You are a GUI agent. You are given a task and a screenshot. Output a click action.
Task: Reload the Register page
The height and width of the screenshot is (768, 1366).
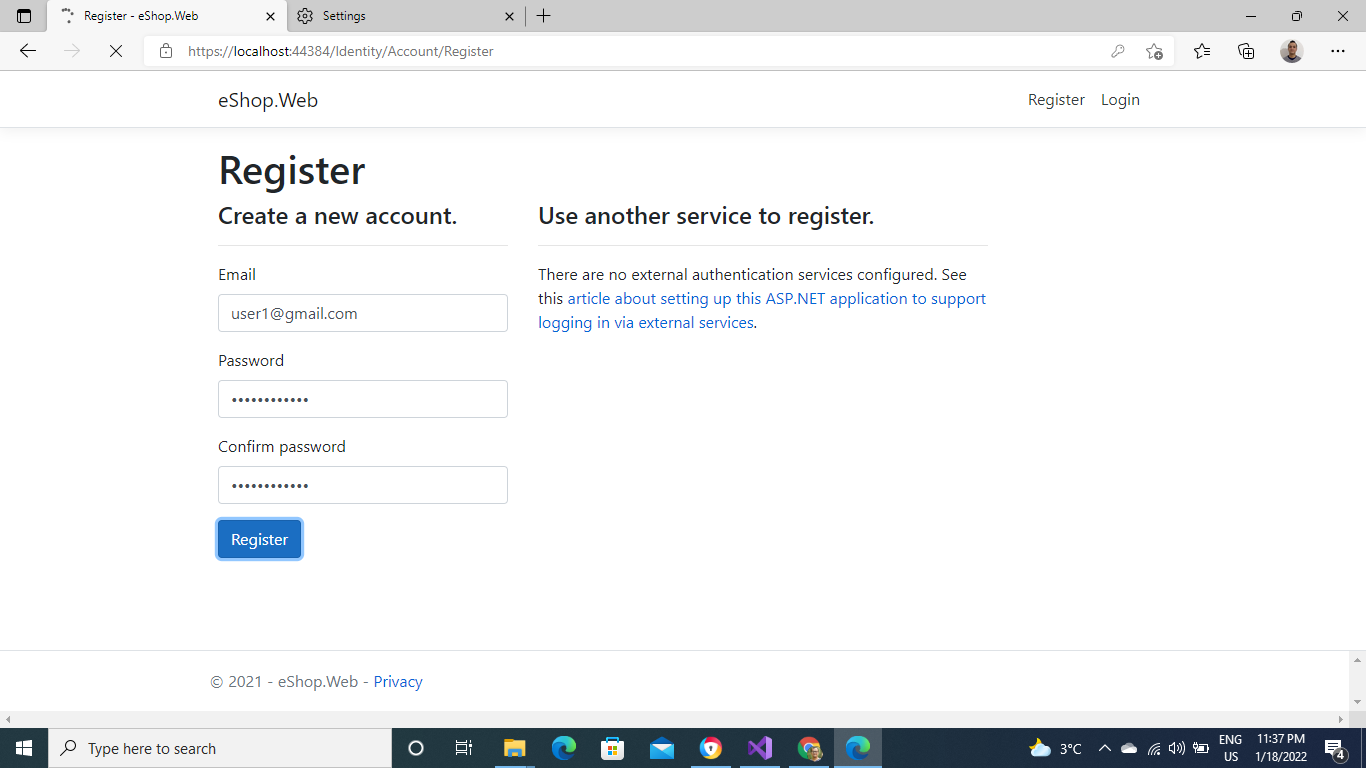(116, 51)
